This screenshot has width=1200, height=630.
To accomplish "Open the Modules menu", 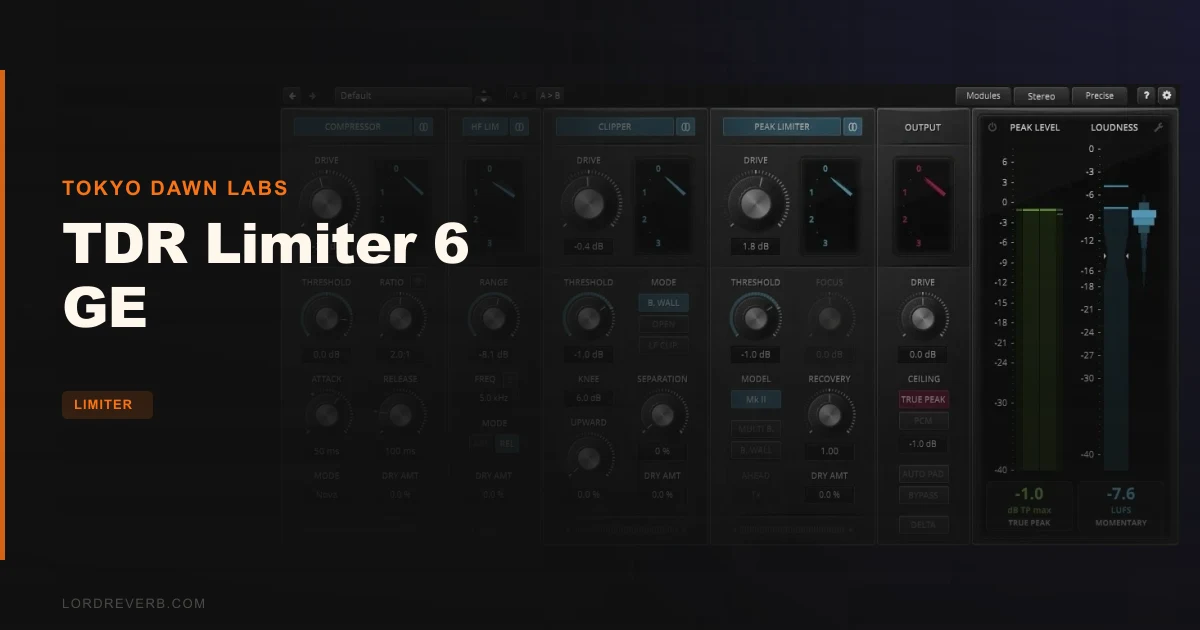I will tap(983, 96).
